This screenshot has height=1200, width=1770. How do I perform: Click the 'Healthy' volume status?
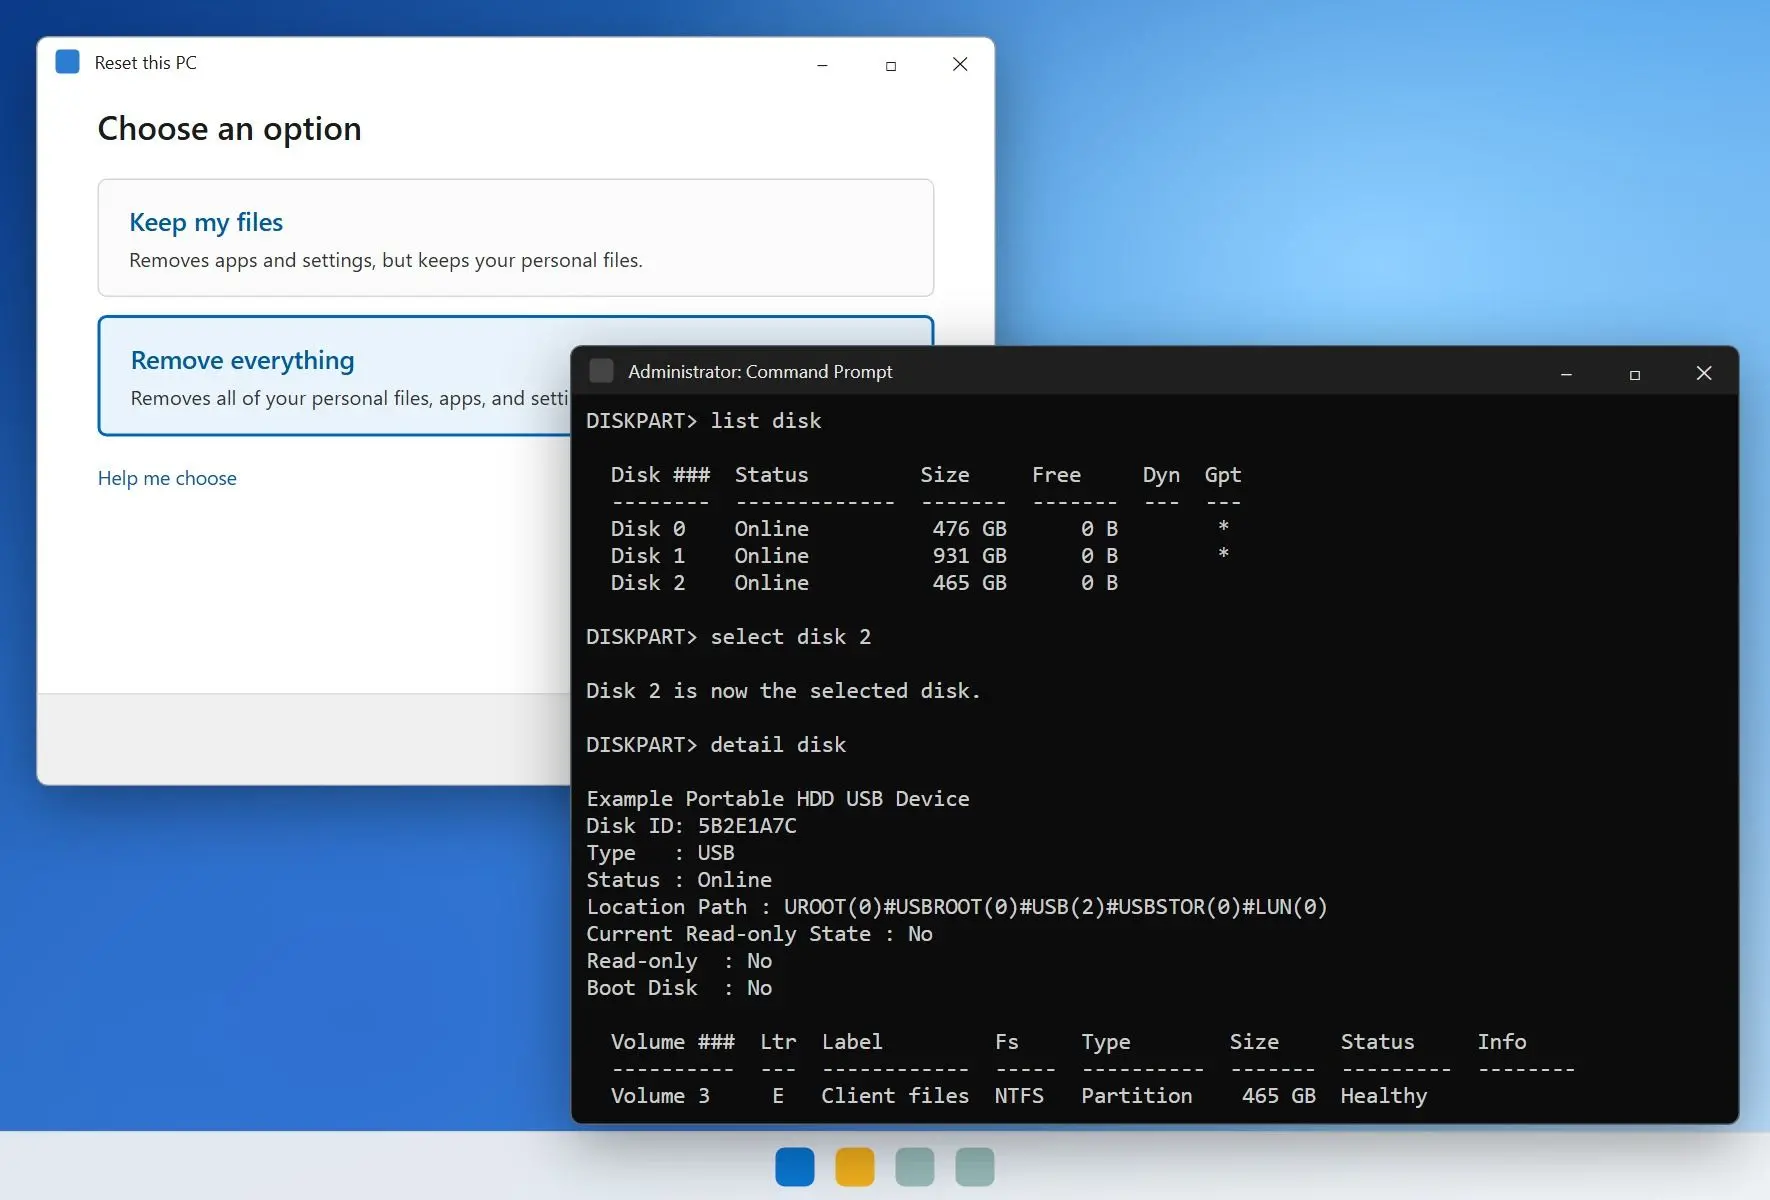1384,1096
